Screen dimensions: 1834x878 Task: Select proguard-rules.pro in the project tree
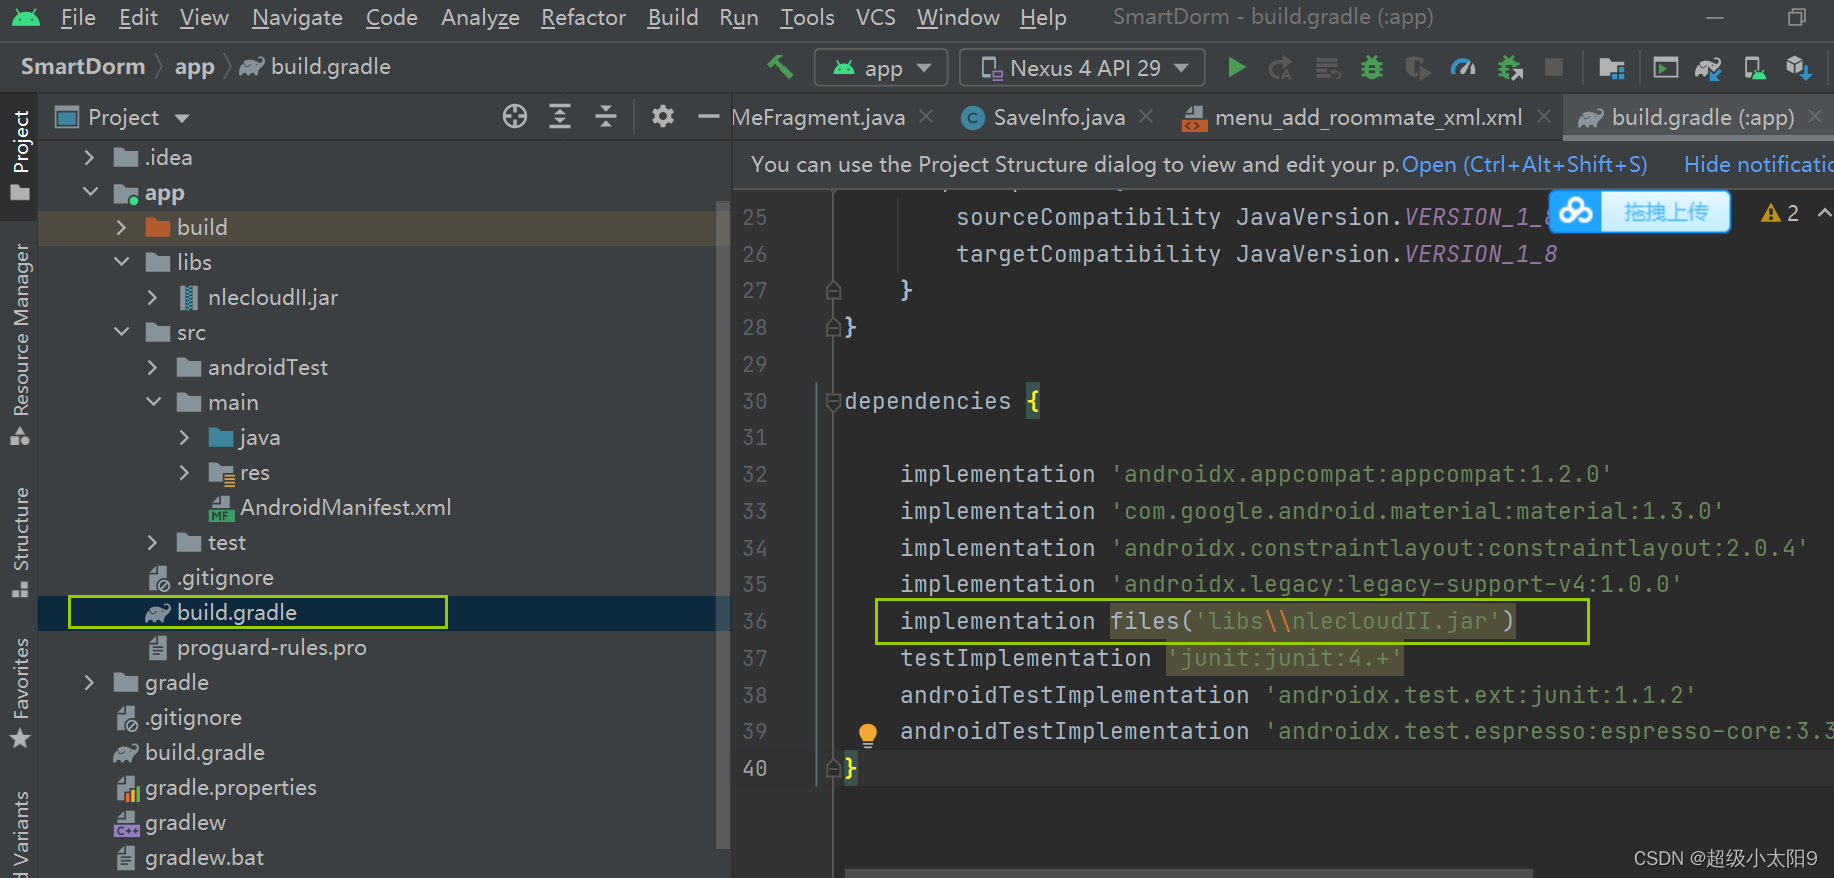click(x=271, y=648)
